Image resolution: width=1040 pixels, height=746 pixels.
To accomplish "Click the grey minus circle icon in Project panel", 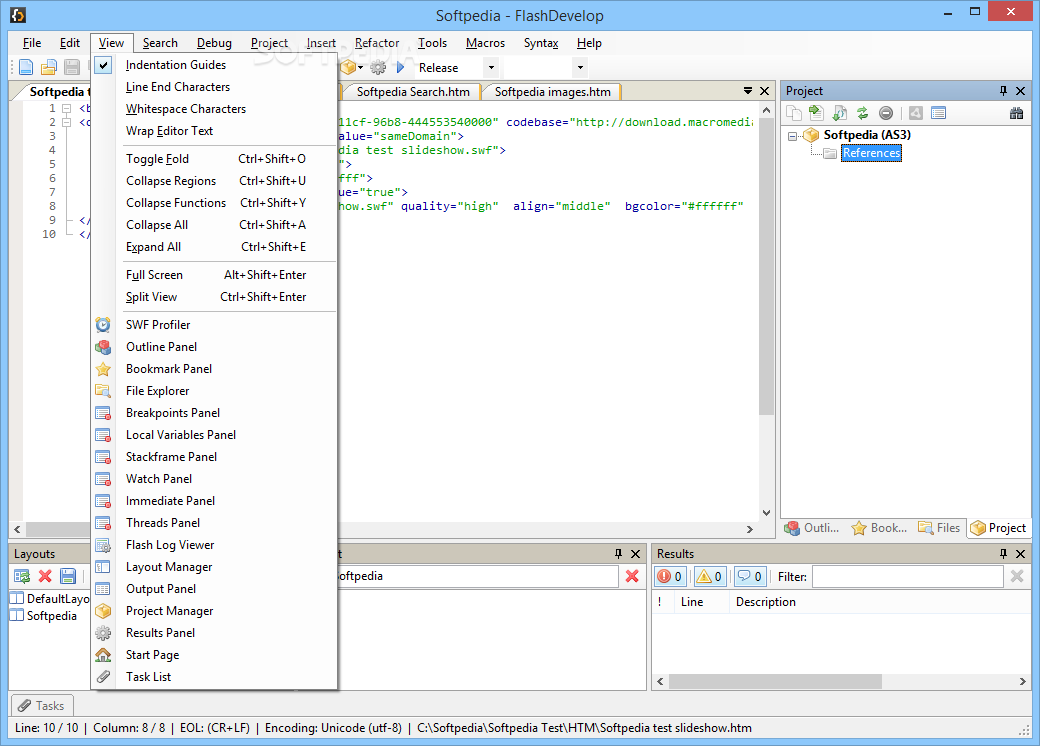I will (885, 113).
